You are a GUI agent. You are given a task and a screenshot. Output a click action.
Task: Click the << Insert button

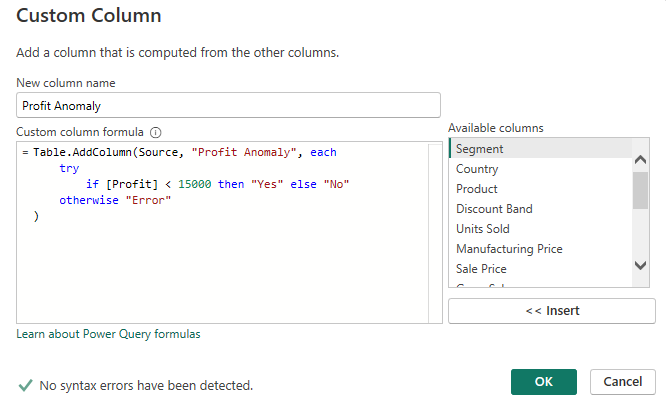[x=552, y=311]
